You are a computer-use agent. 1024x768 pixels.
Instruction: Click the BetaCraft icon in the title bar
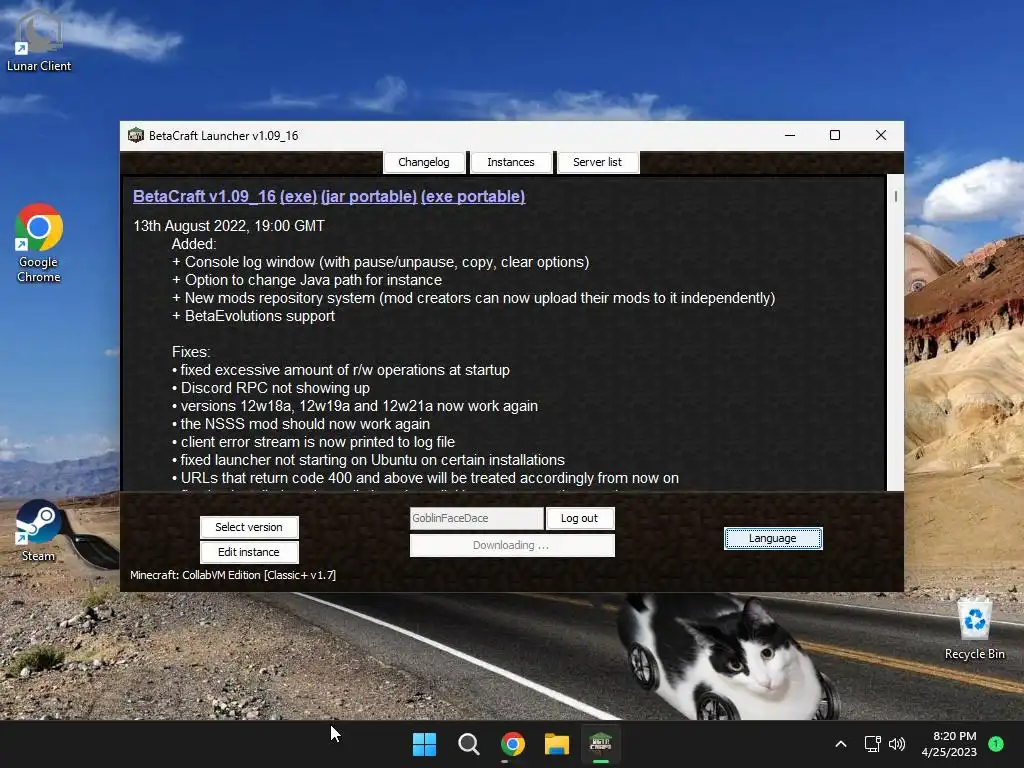pyautogui.click(x=136, y=135)
